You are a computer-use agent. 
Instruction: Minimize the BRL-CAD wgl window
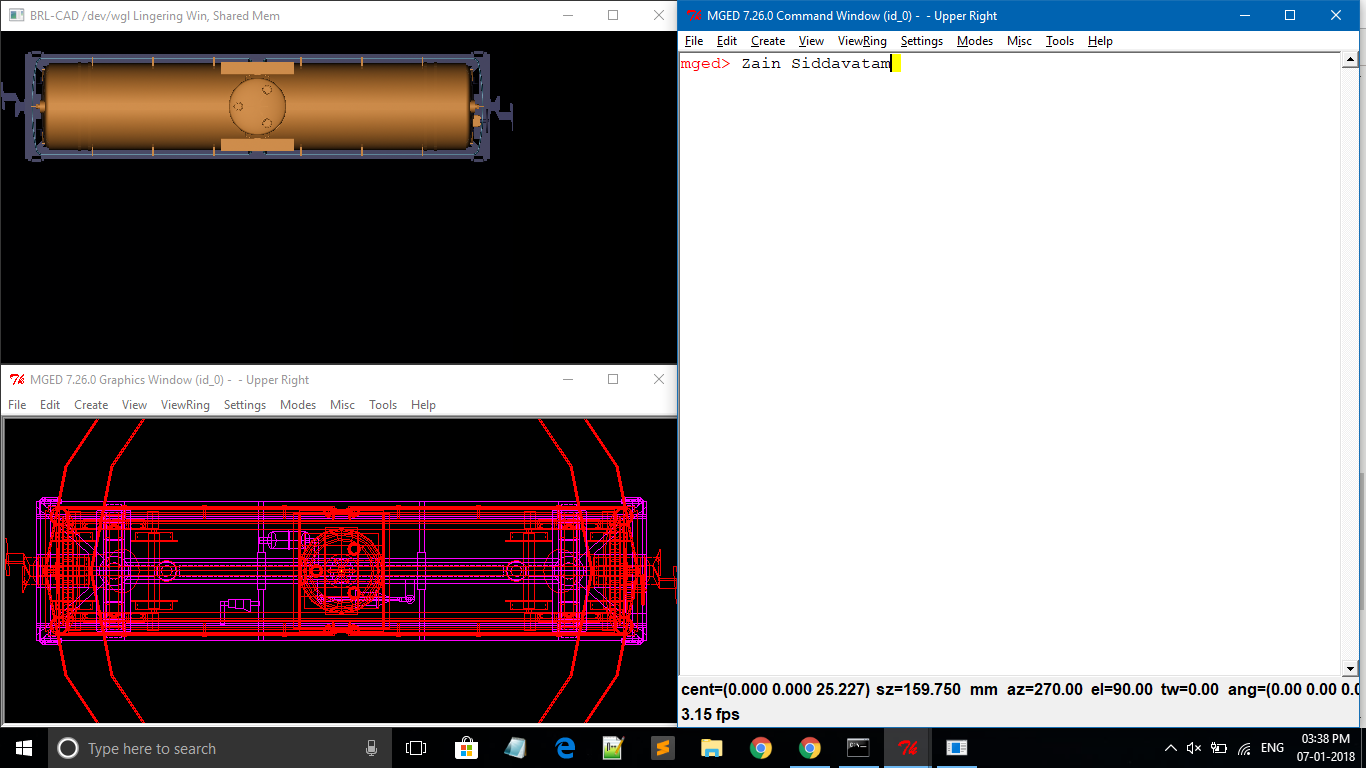pos(567,16)
